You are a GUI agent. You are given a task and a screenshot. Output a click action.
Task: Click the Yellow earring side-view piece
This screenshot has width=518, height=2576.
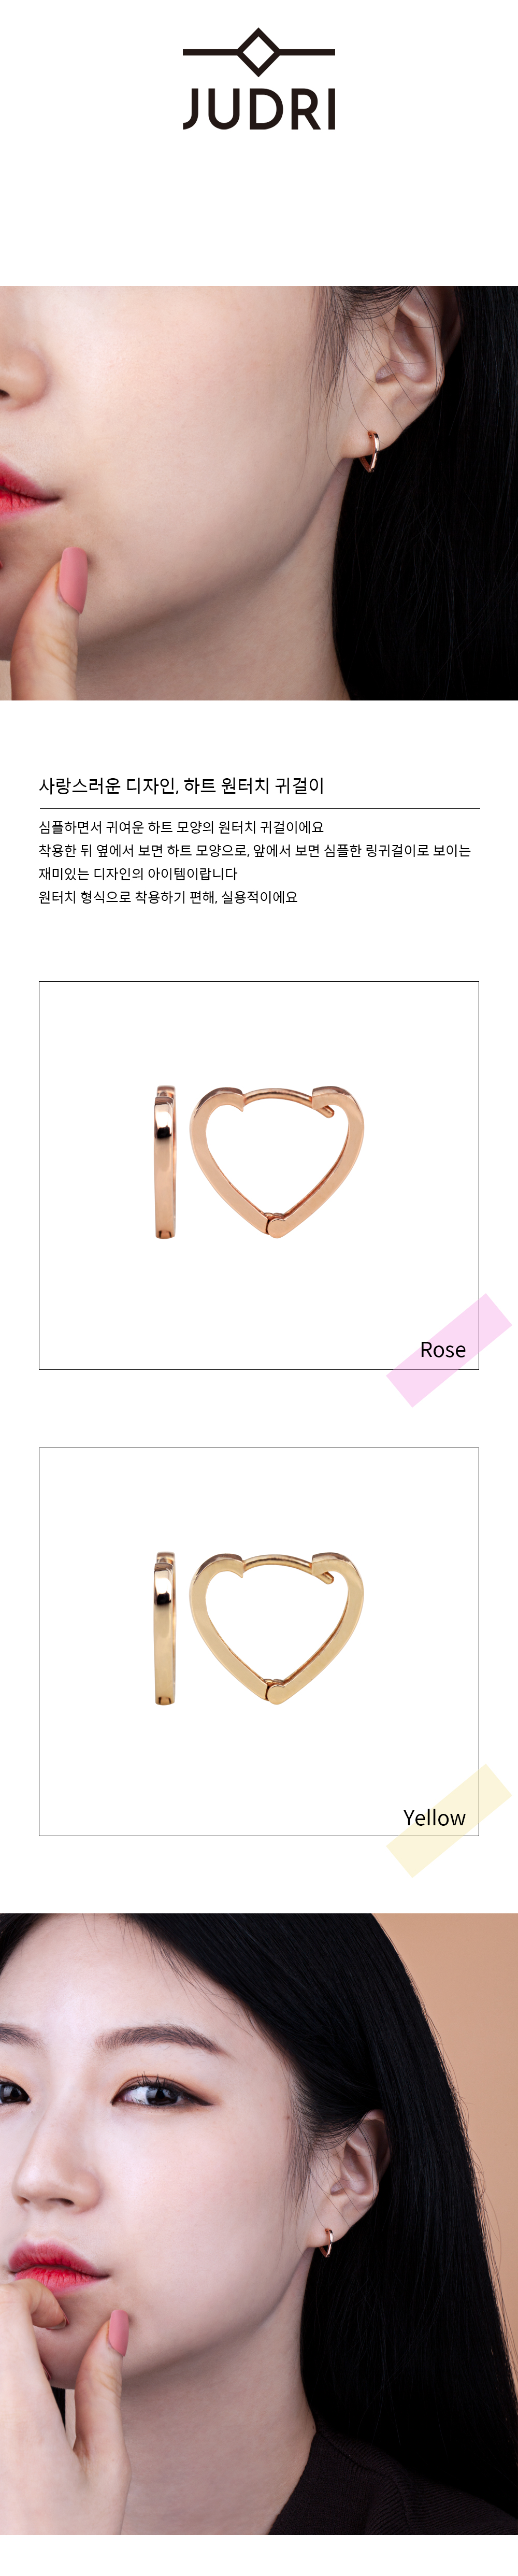point(165,1628)
